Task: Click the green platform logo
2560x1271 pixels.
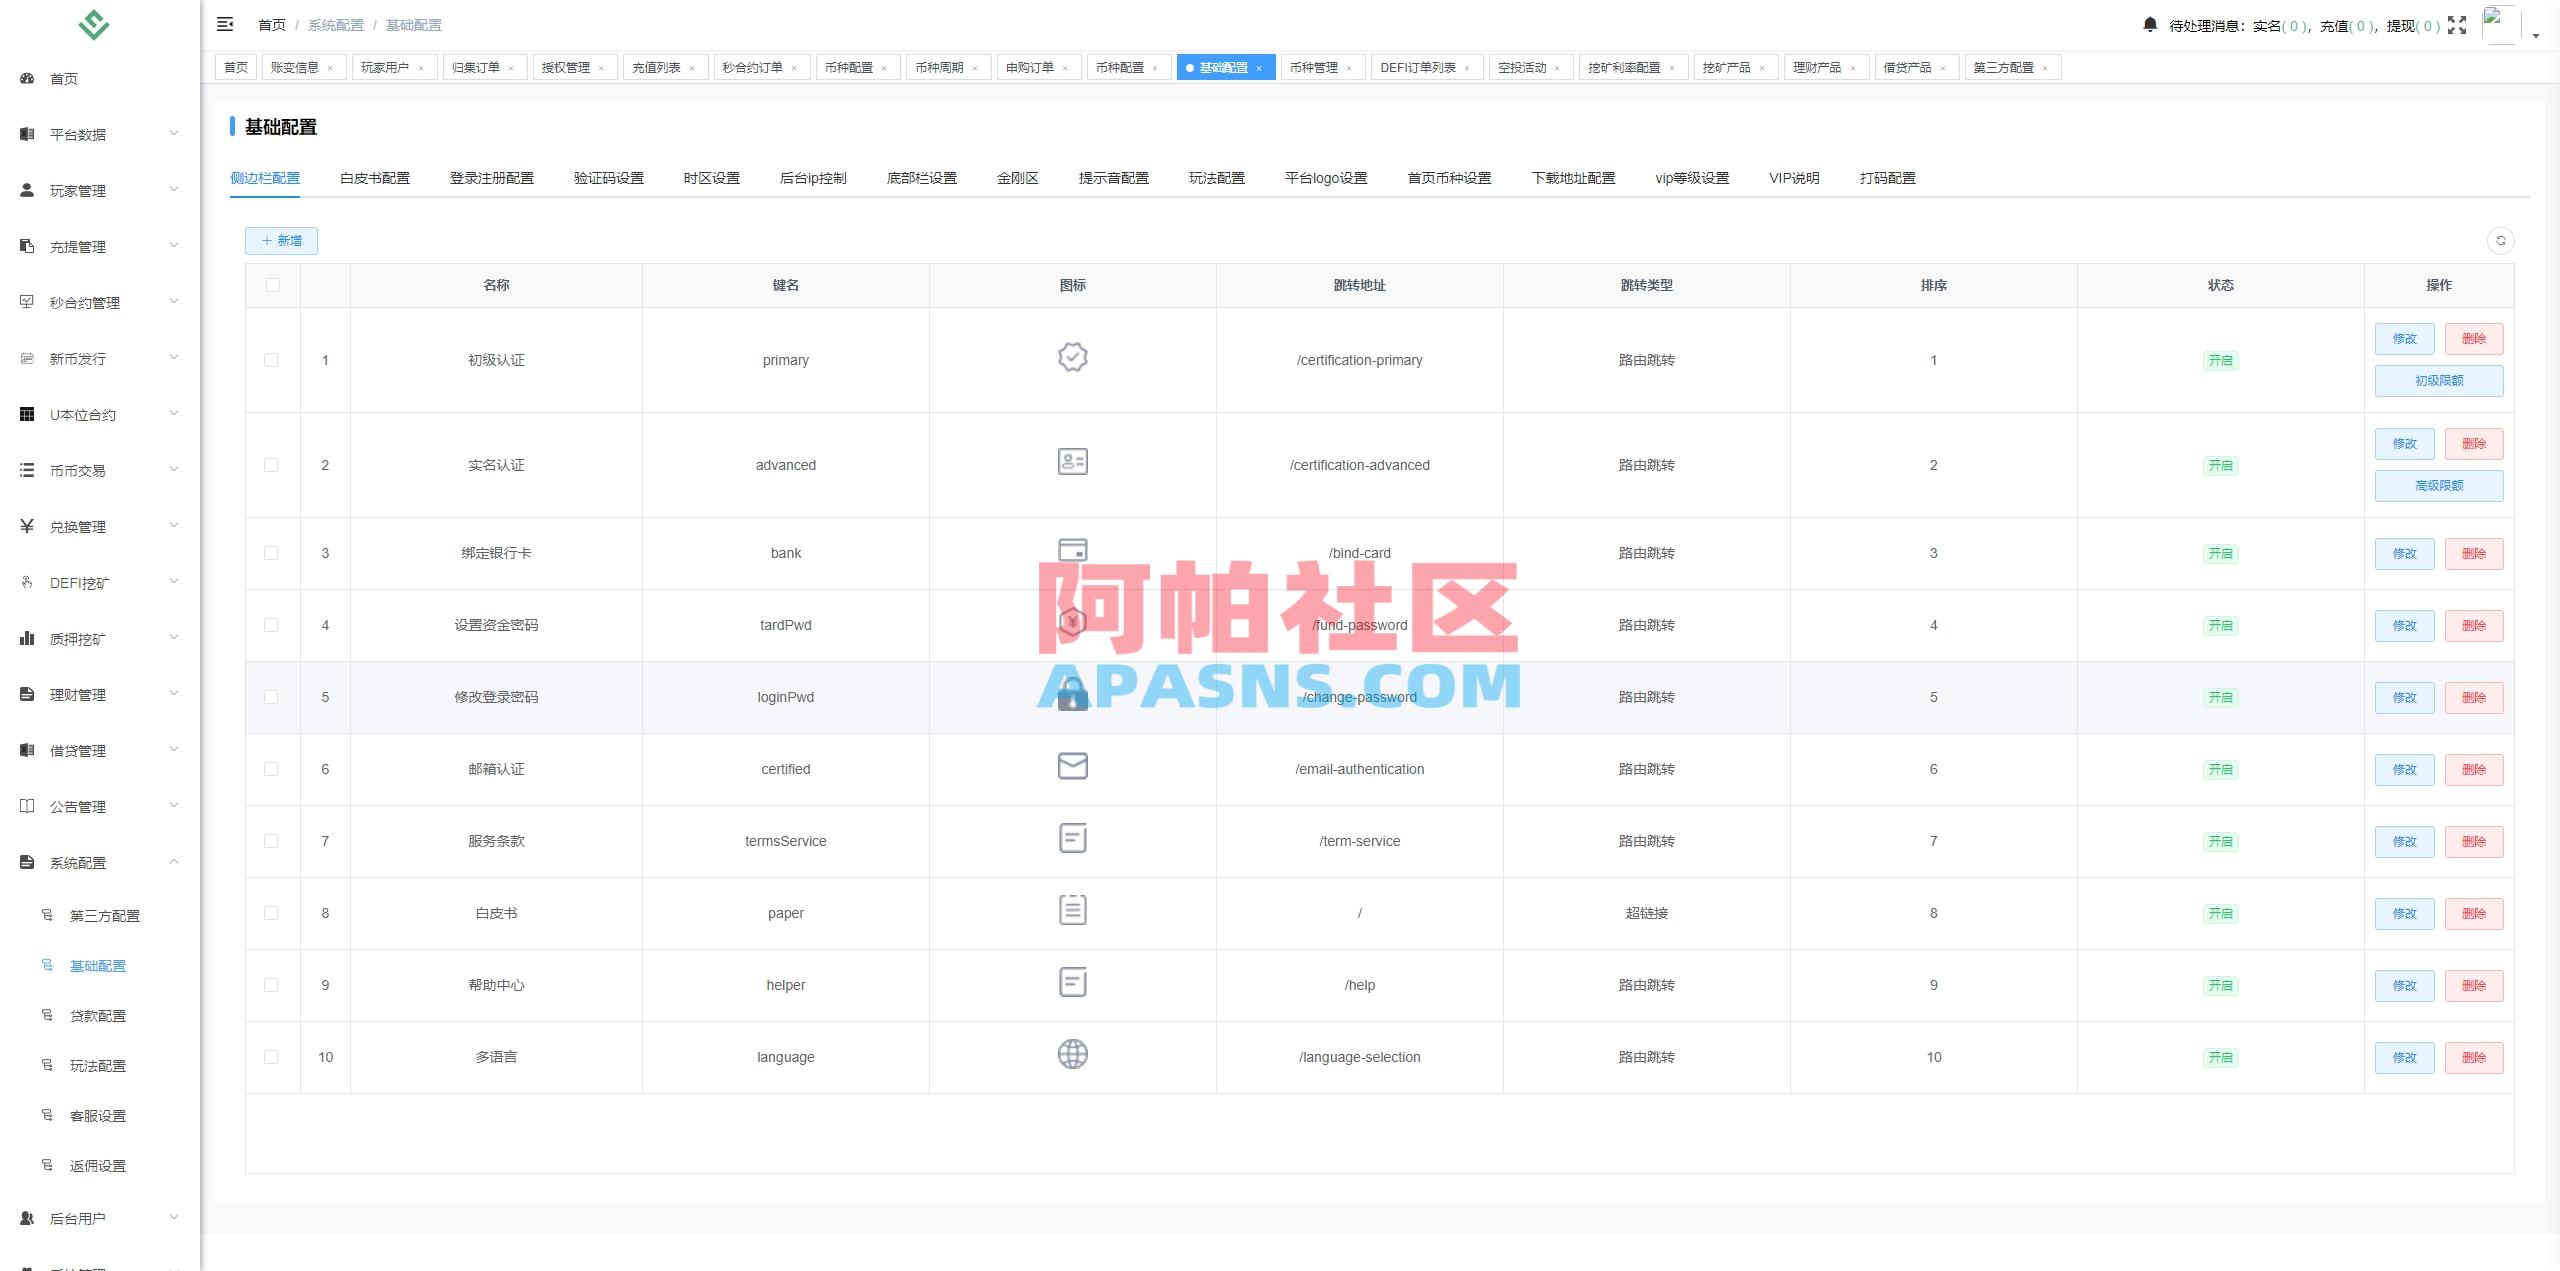Action: click(x=94, y=24)
